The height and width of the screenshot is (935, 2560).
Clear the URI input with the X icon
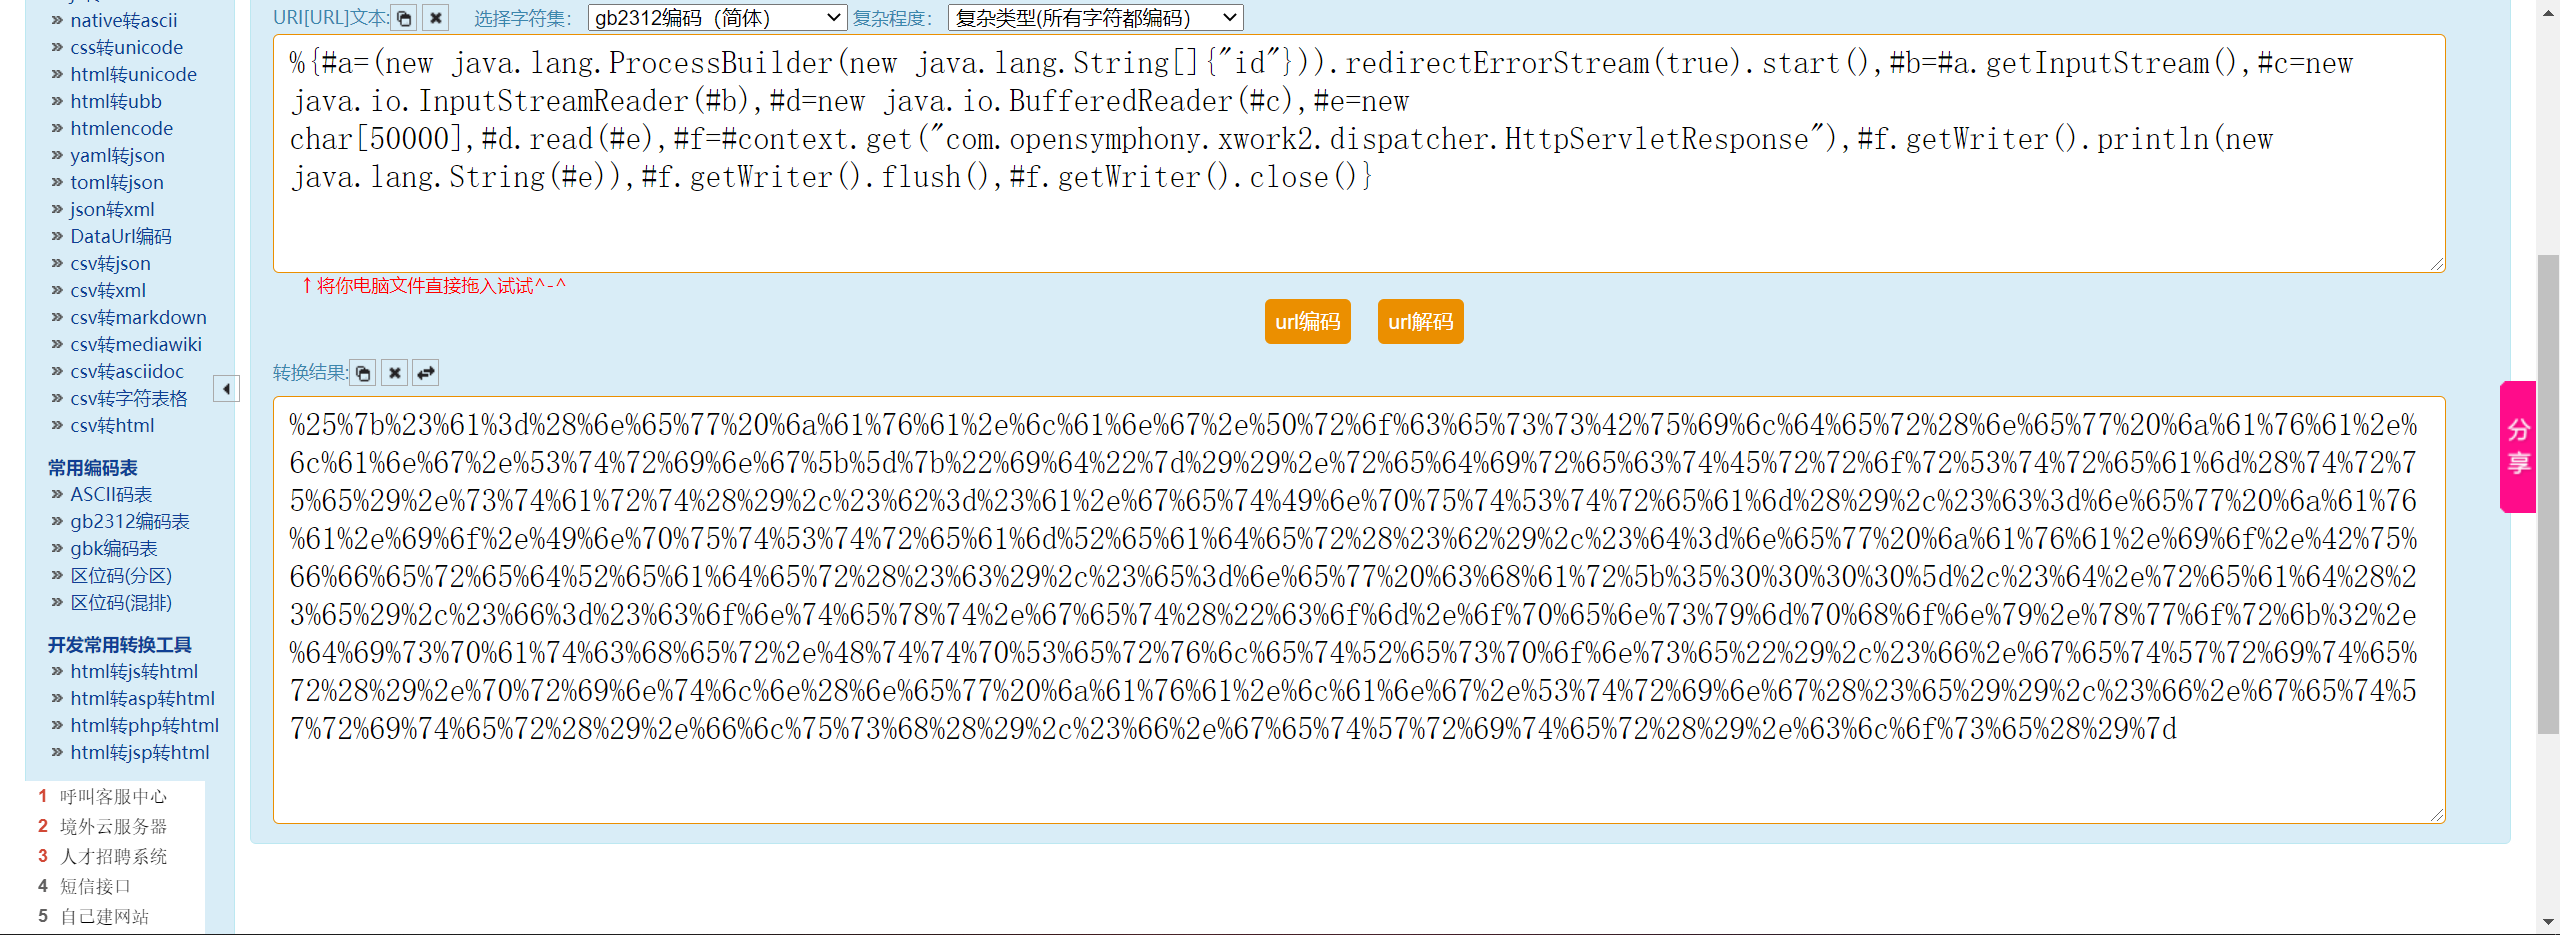tap(436, 18)
